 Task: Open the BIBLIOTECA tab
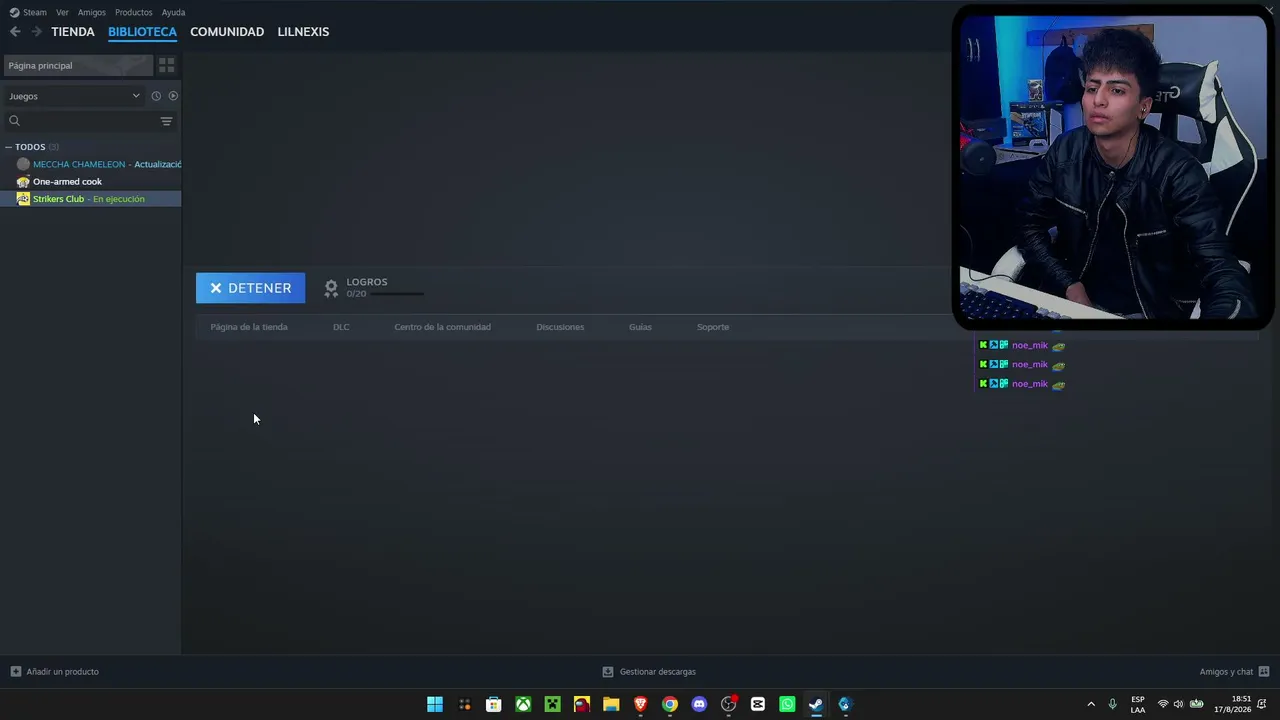pos(142,32)
